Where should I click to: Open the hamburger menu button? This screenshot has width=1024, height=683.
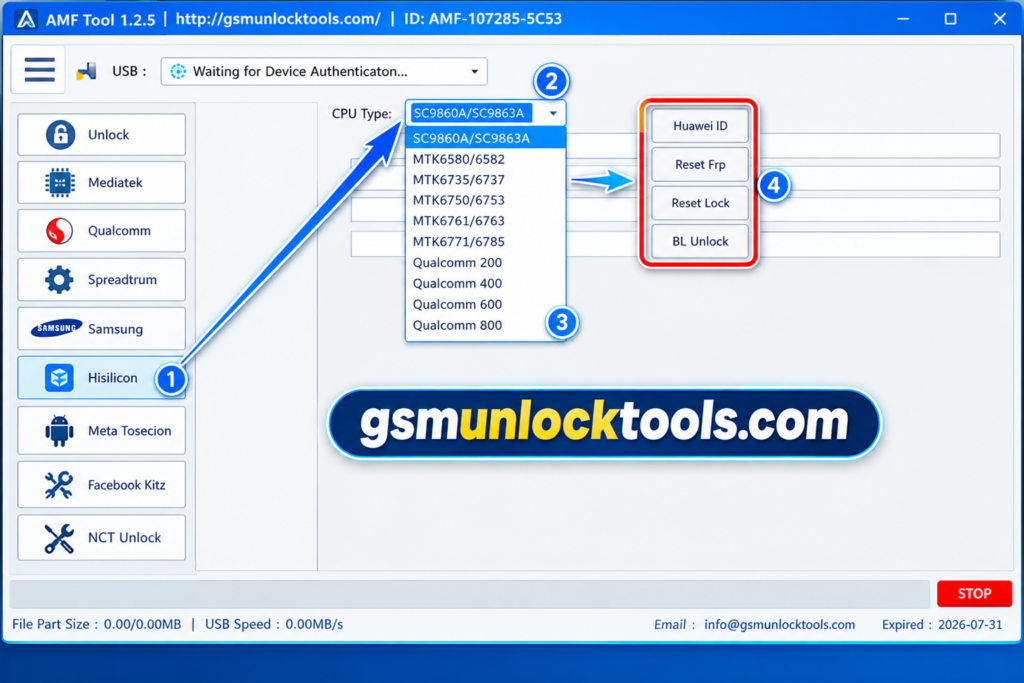[x=39, y=70]
